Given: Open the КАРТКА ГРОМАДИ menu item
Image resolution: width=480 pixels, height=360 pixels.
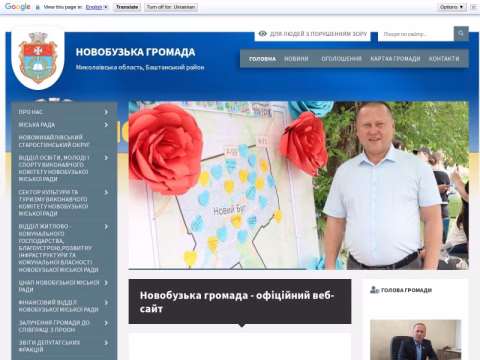Looking at the screenshot, I should (395, 59).
